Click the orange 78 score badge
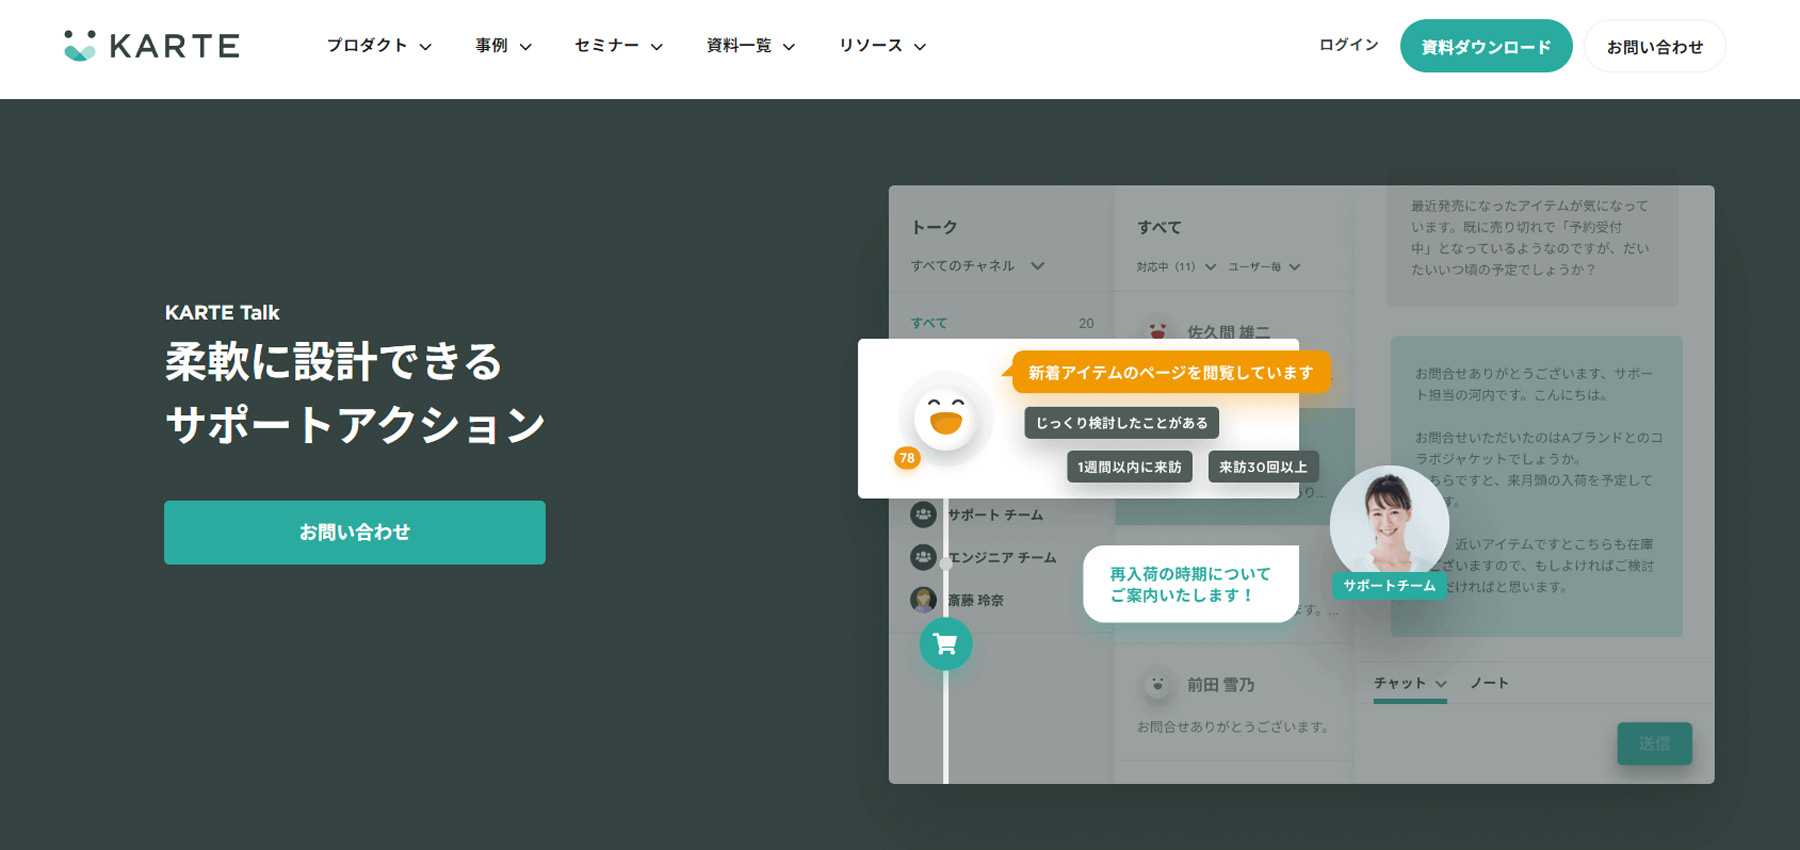 point(907,458)
